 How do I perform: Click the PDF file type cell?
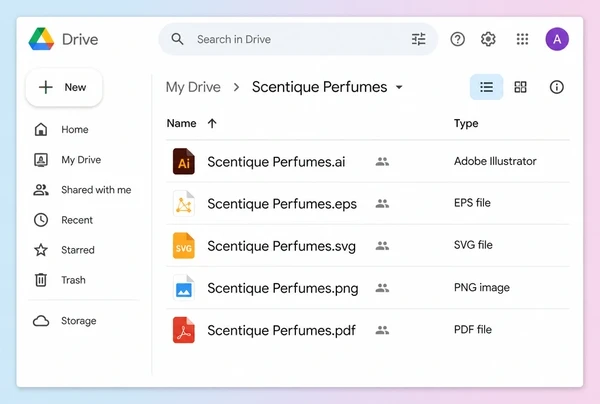(x=473, y=329)
